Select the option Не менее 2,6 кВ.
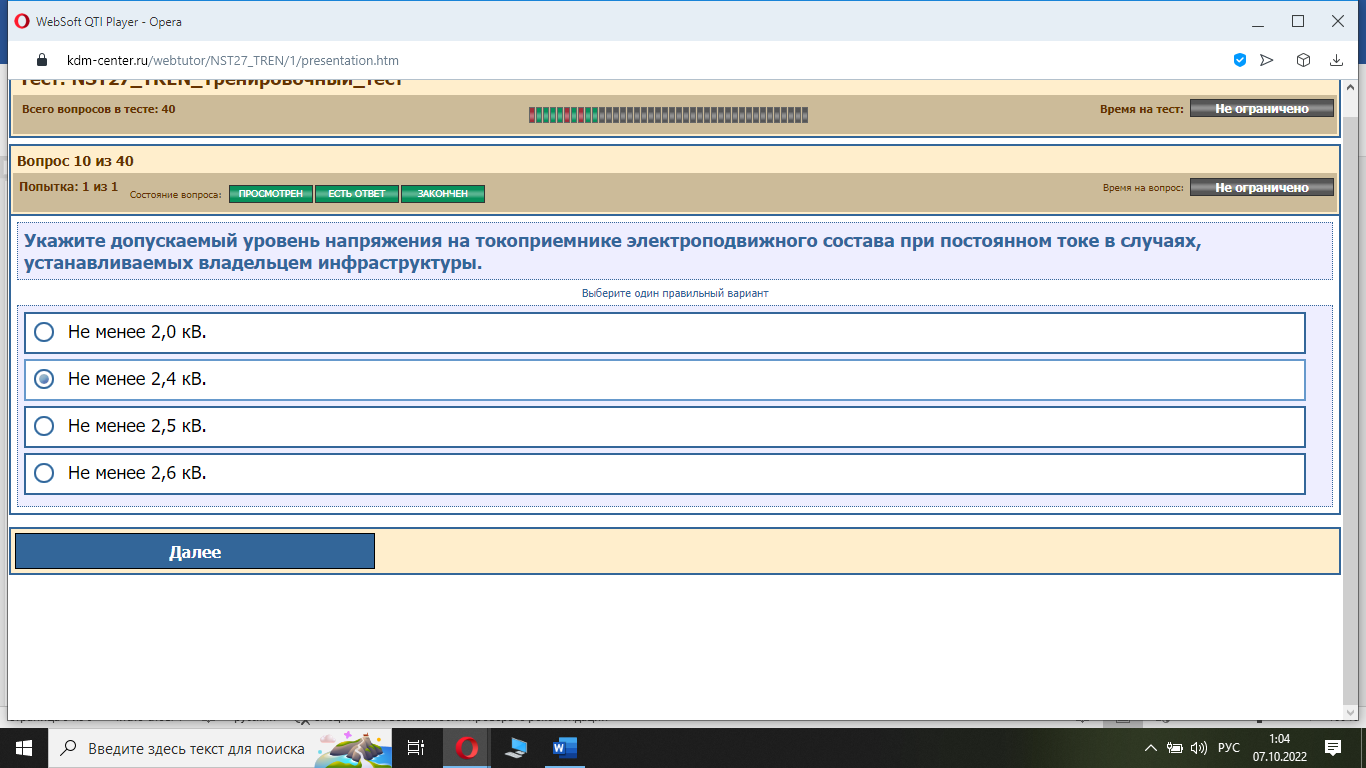 pos(665,473)
